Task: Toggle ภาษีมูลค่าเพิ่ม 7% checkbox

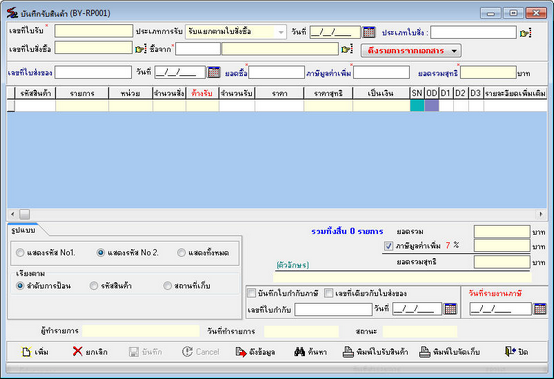Action: [x=388, y=245]
